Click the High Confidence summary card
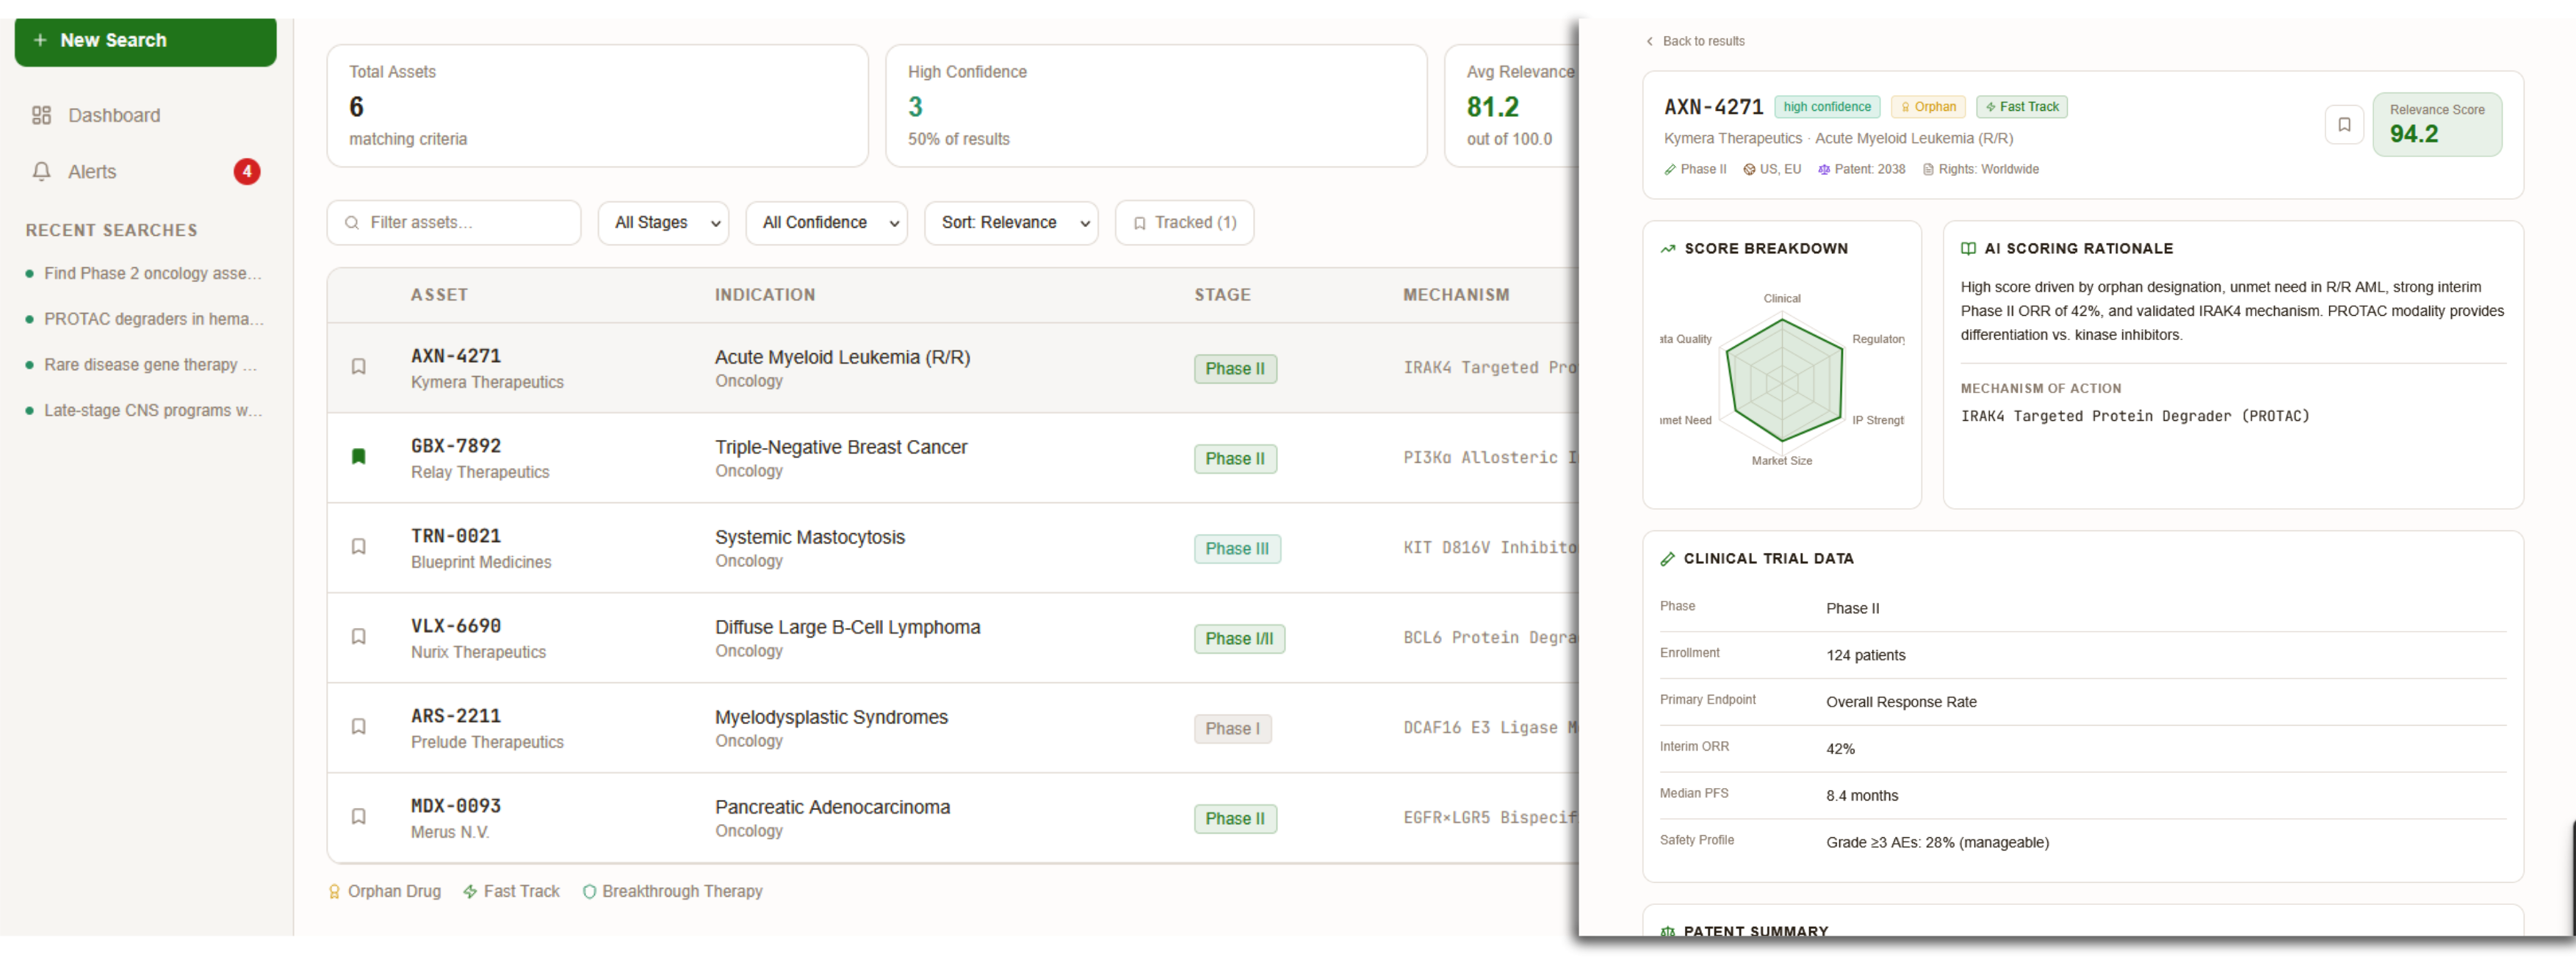Screen dimensions: 2576x957 click(1156, 106)
